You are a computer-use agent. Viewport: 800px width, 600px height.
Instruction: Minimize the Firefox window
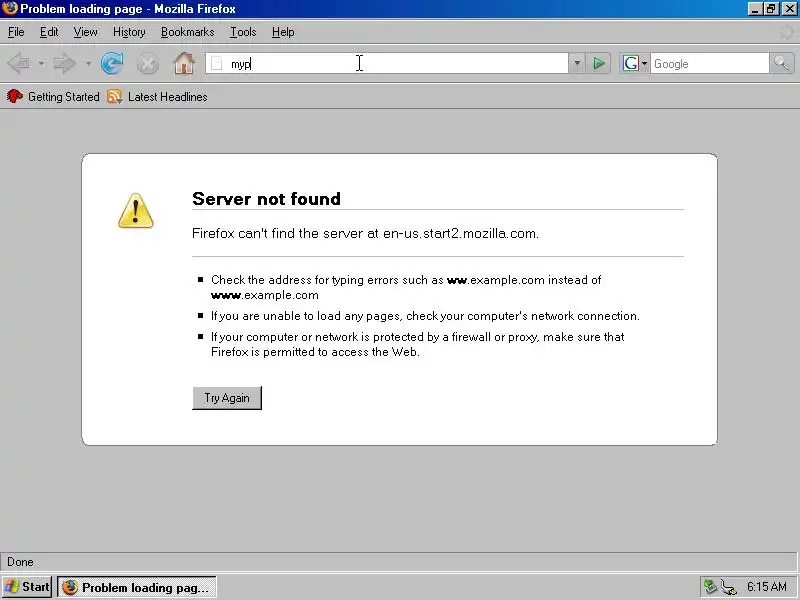[x=756, y=9]
